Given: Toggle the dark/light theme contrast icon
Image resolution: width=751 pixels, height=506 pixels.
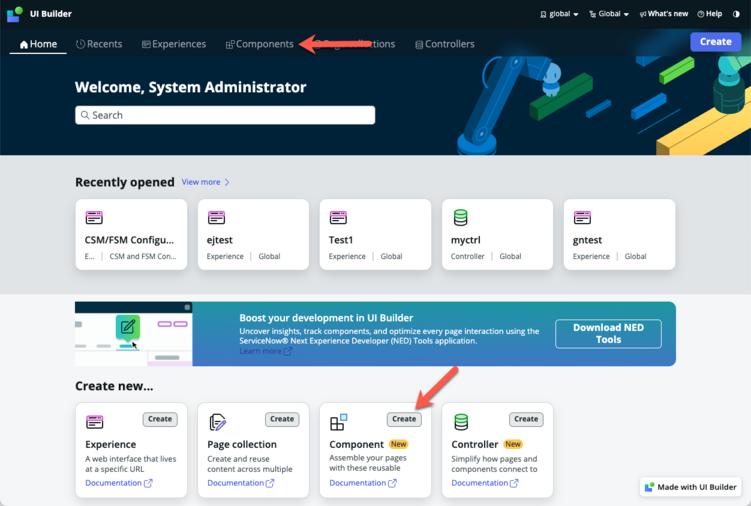Looking at the screenshot, I should [x=736, y=14].
